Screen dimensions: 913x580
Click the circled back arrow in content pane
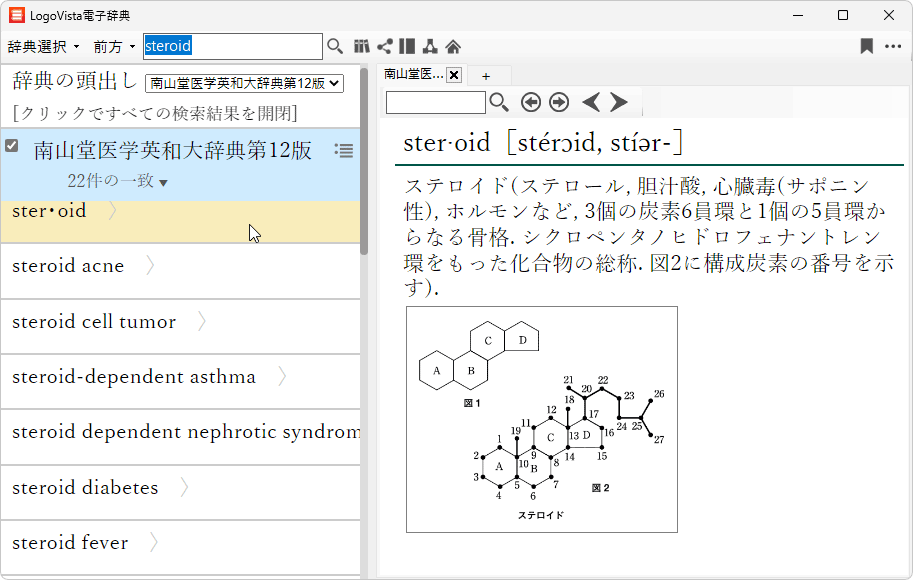point(531,102)
